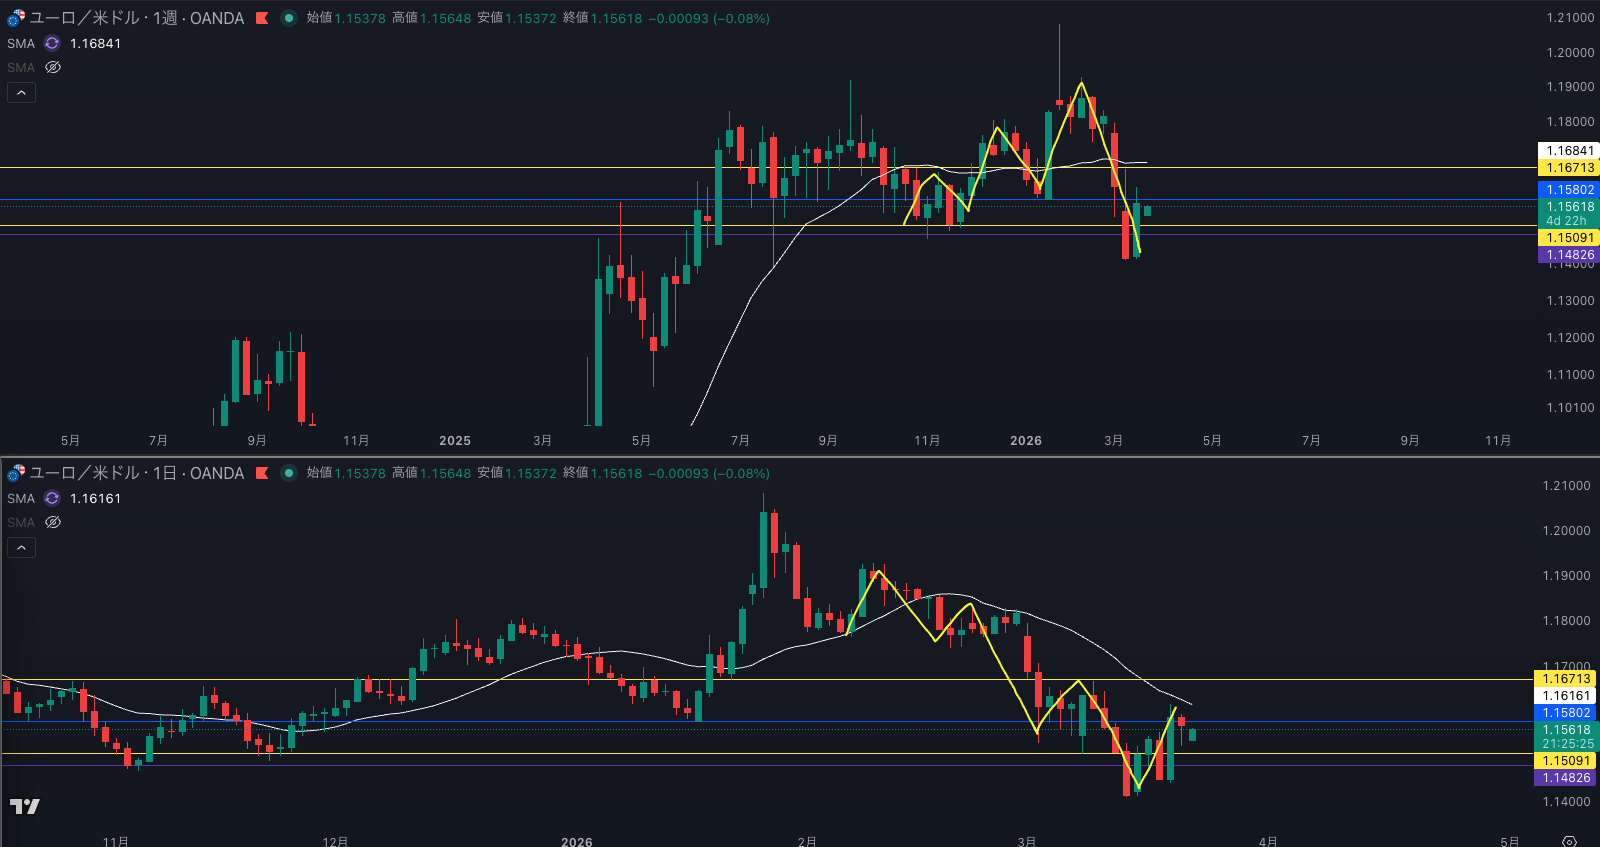Screen dimensions: 1600x847
Task: Click green market status dot on weekly chart
Action: (289, 18)
